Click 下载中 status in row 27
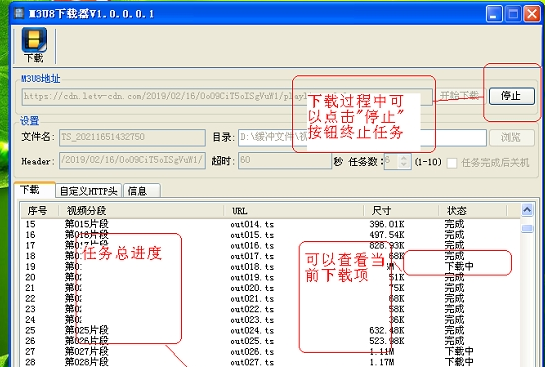545x367 pixels. [x=459, y=352]
